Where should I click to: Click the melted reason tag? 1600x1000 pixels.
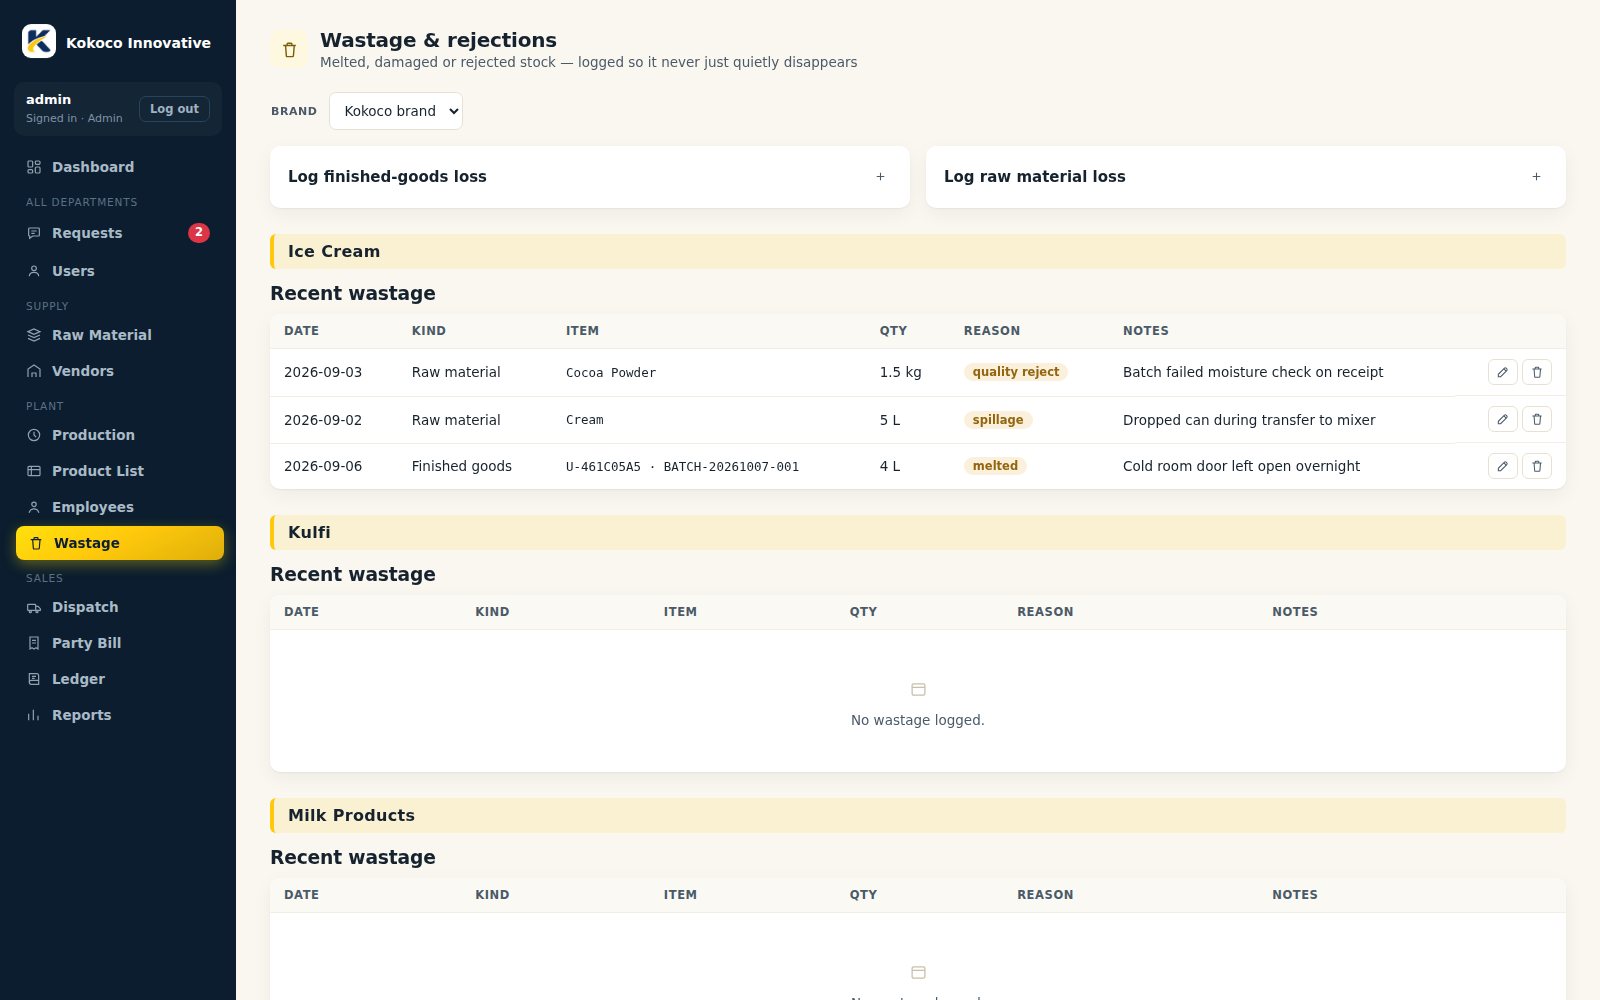(x=995, y=466)
